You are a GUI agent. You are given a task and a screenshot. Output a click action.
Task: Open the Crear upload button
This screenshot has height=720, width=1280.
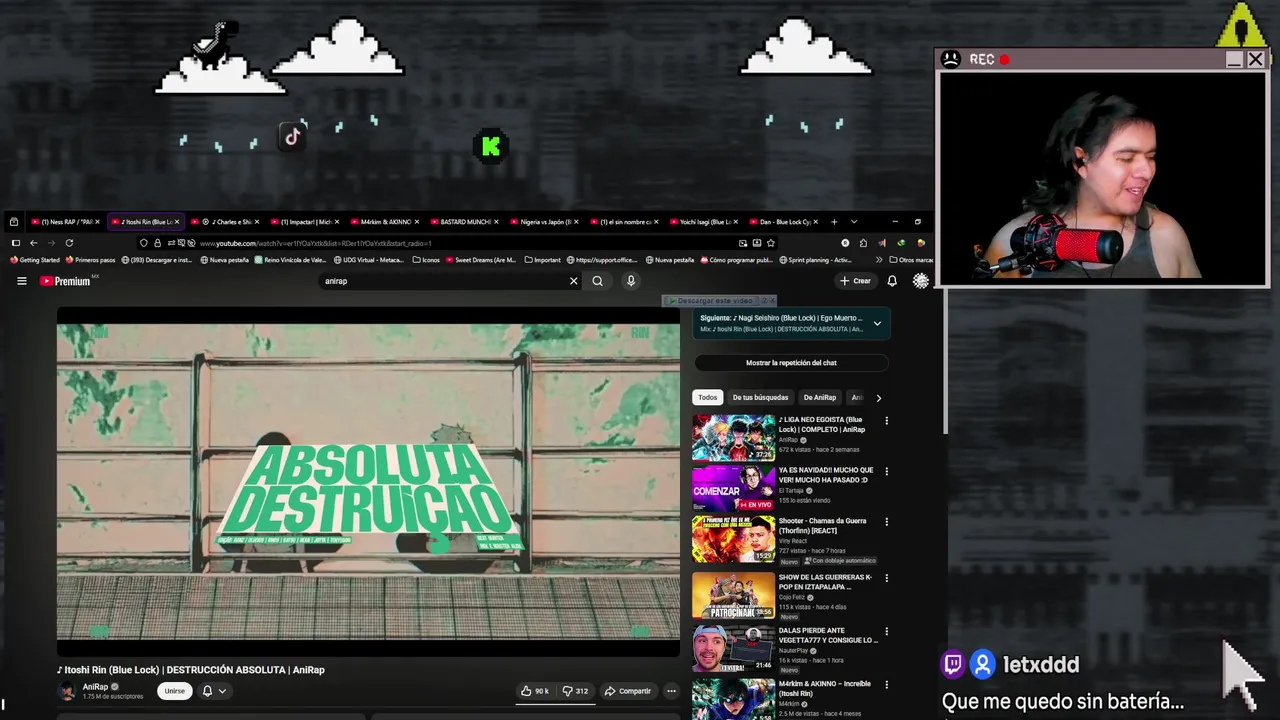[x=855, y=281]
